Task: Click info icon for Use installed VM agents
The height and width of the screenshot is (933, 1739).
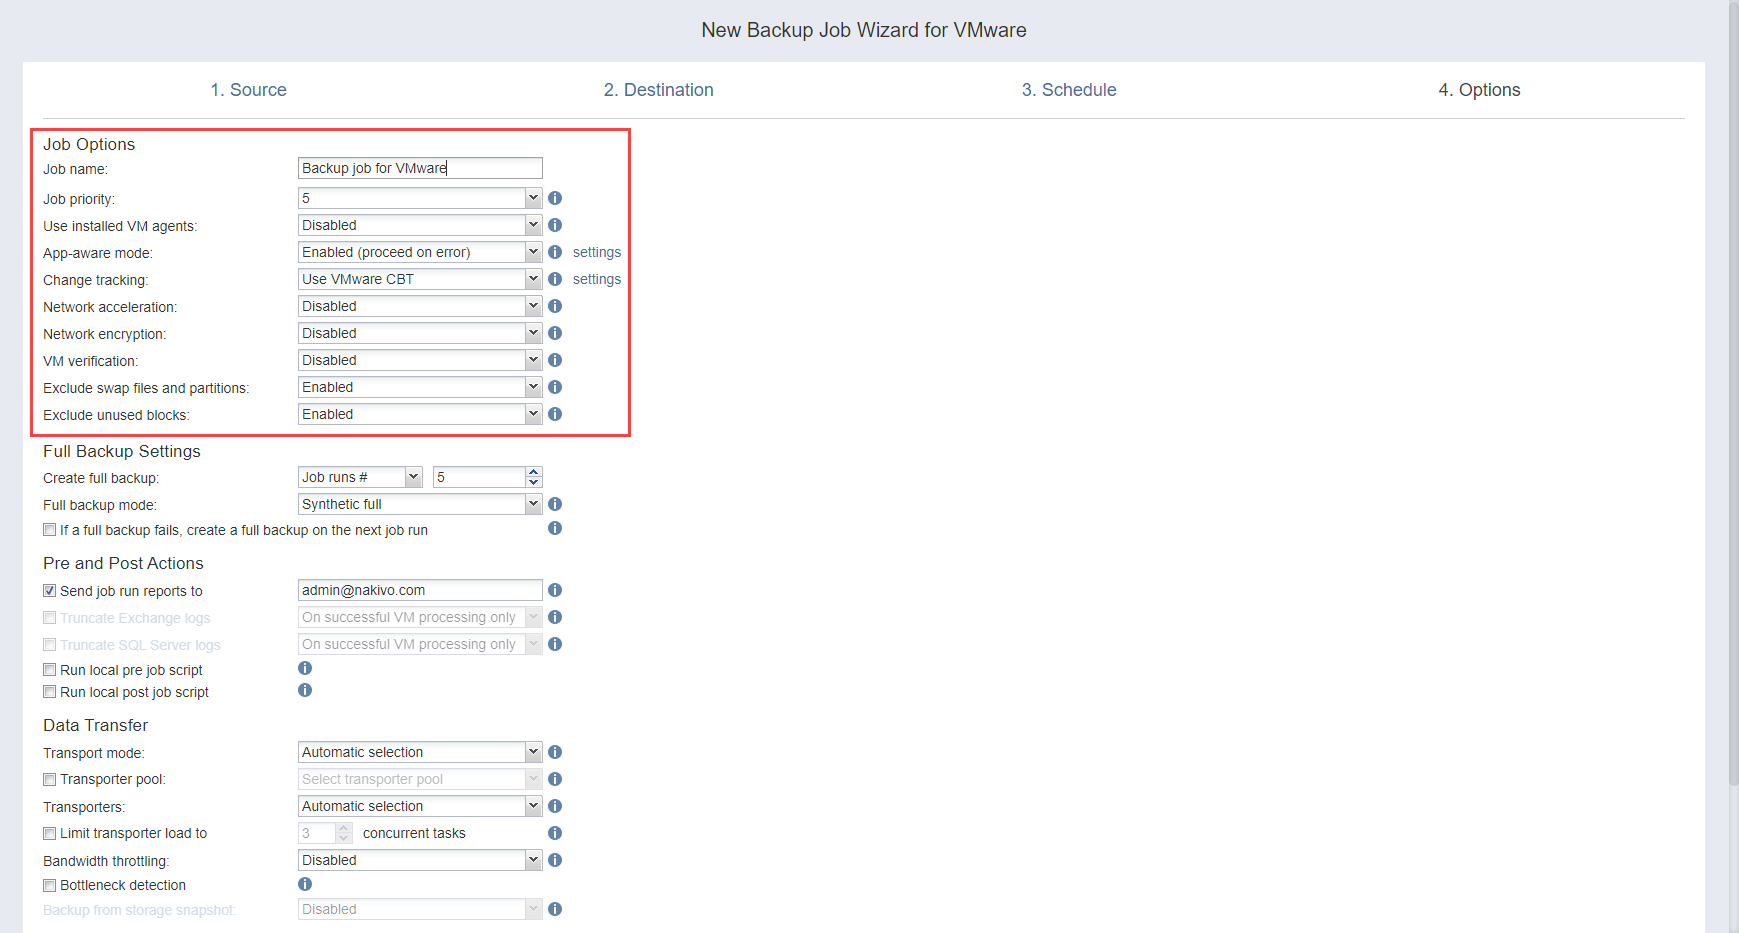Action: click(555, 225)
